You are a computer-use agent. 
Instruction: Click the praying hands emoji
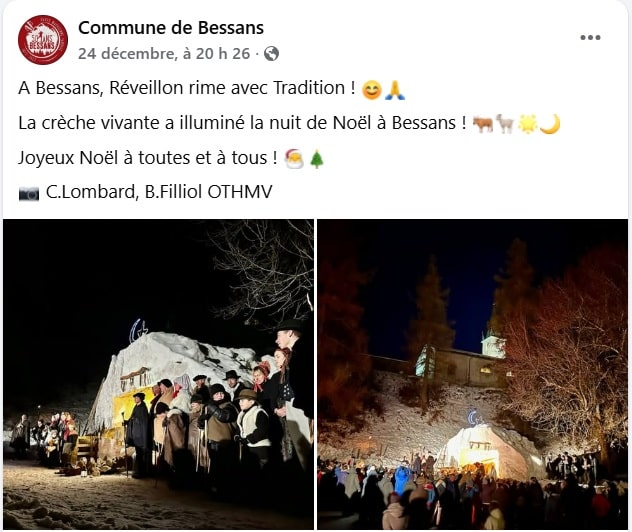tap(395, 90)
